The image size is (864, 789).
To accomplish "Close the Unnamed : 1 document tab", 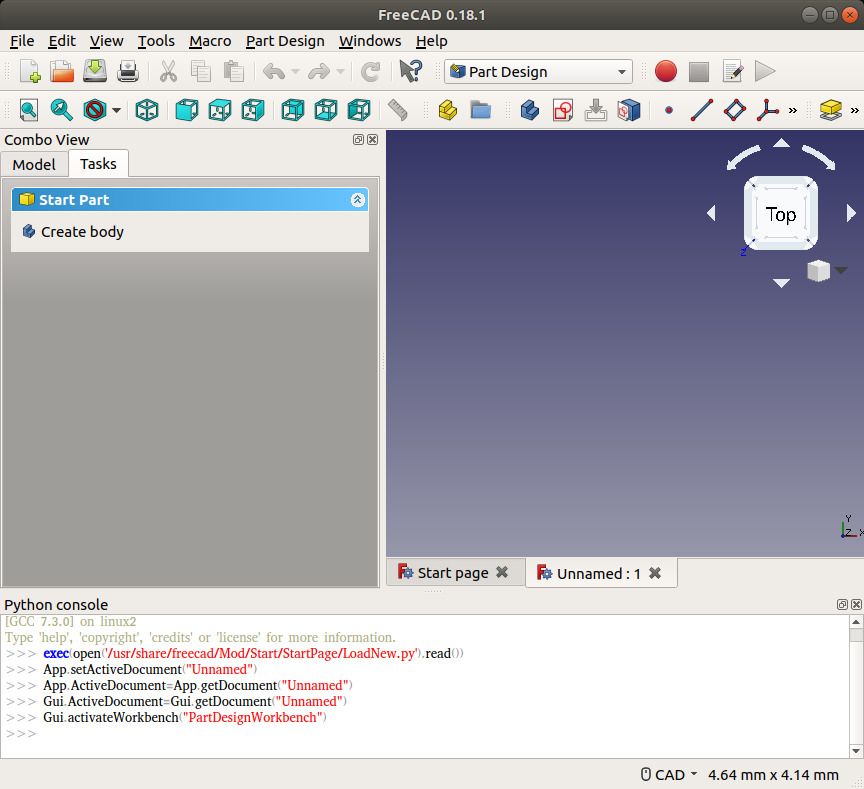I will [x=655, y=573].
